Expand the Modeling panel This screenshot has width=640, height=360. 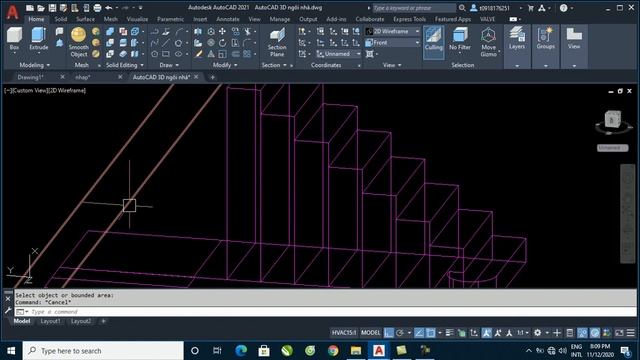tap(35, 65)
